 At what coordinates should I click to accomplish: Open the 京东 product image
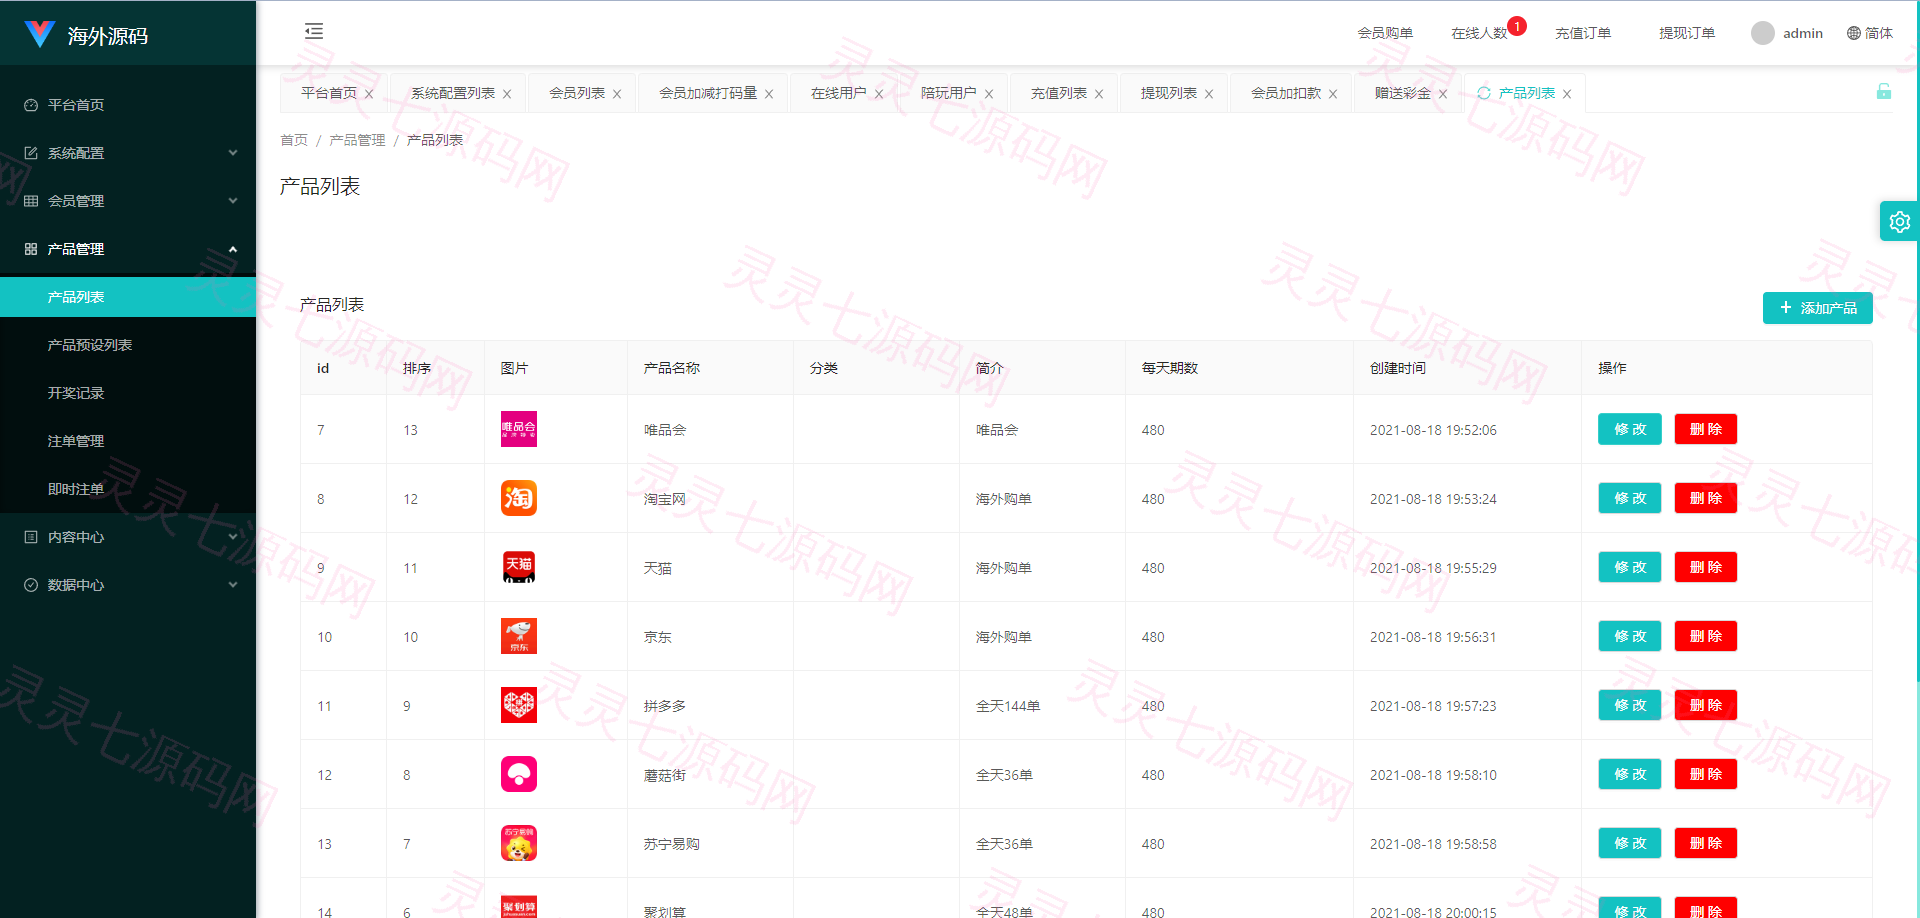point(519,636)
